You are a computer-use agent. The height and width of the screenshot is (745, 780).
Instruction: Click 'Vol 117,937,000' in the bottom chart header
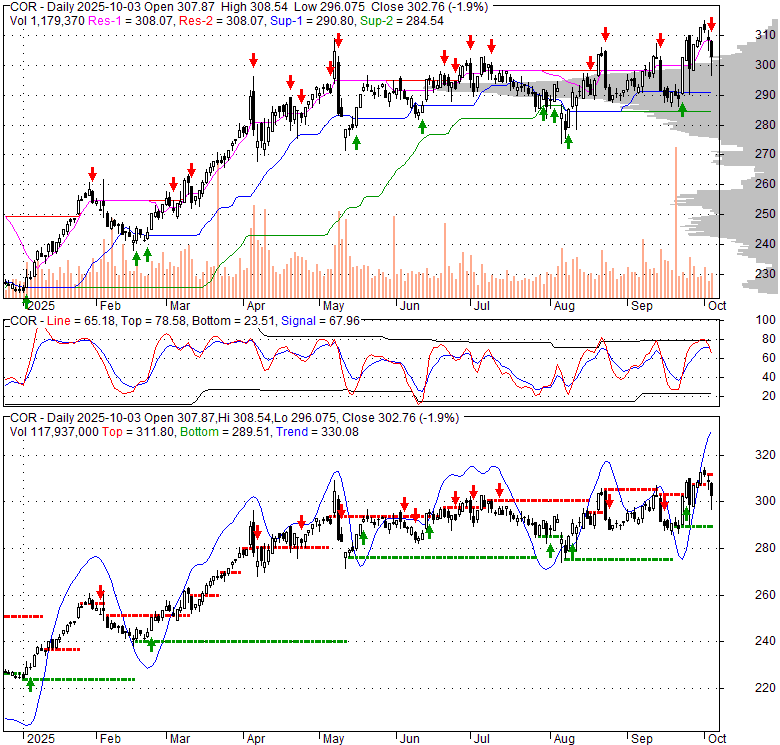click(x=54, y=432)
